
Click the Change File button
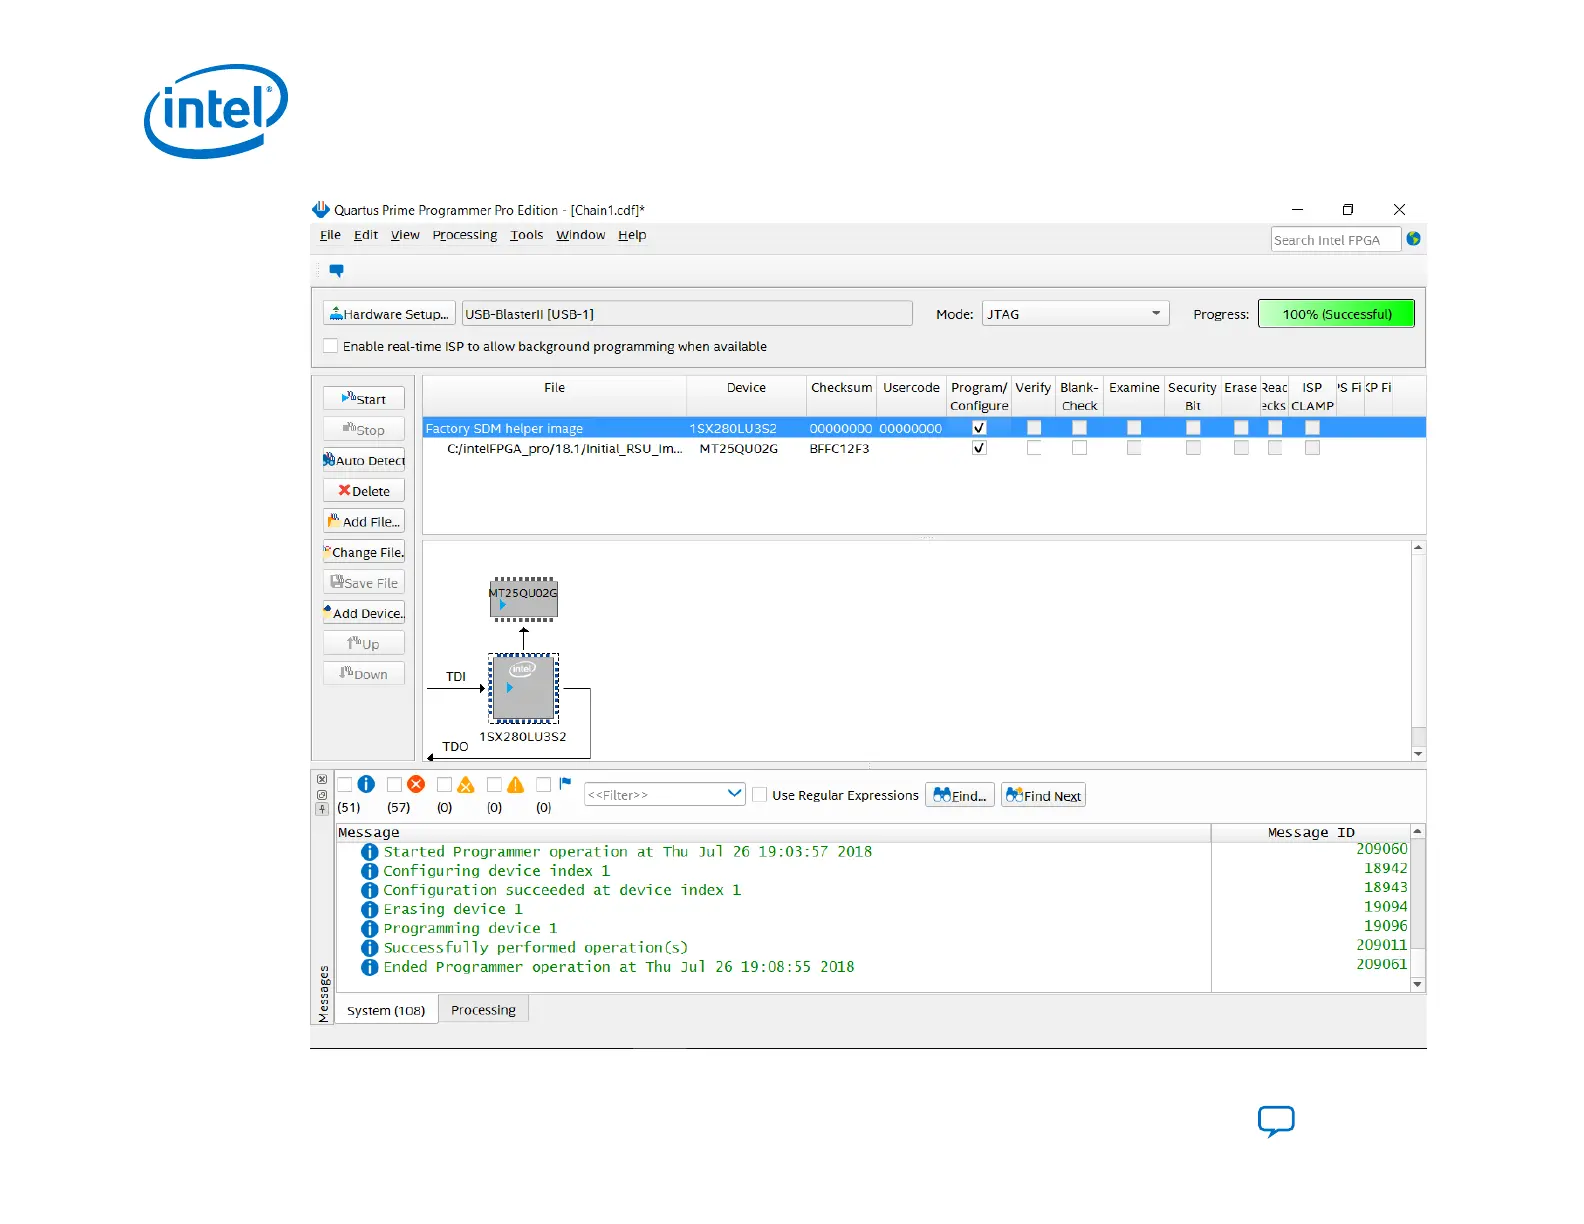click(x=363, y=552)
